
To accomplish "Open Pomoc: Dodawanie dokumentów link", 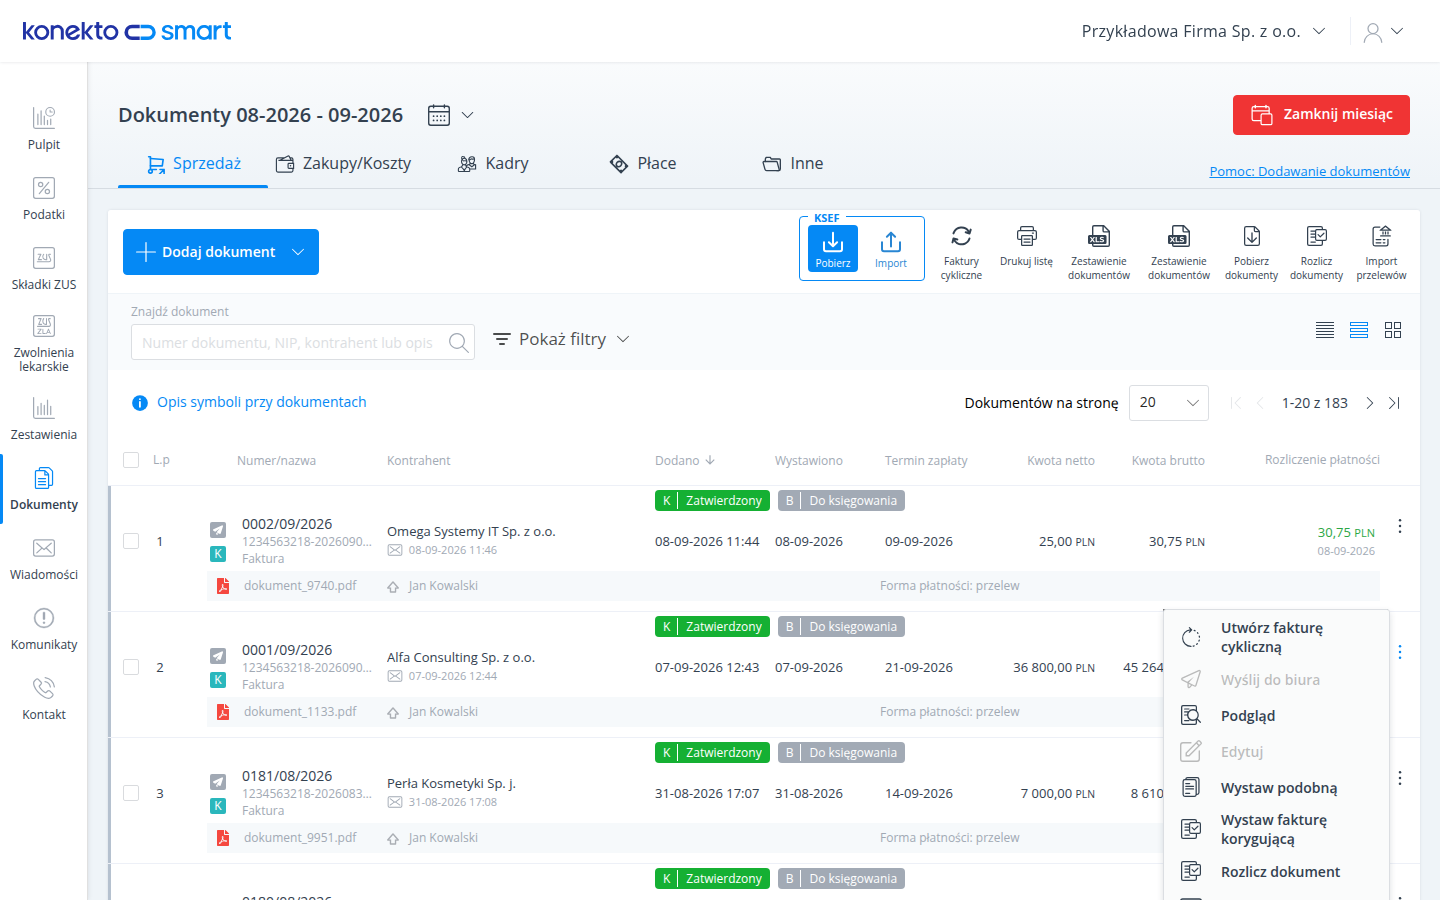I will [x=1309, y=172].
